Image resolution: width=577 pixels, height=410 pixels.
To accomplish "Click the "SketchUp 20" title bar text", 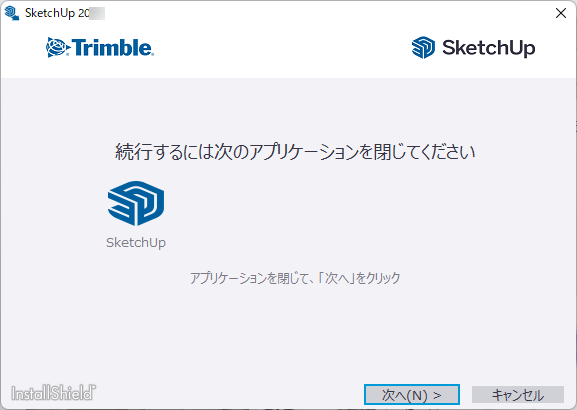I will tap(57, 13).
